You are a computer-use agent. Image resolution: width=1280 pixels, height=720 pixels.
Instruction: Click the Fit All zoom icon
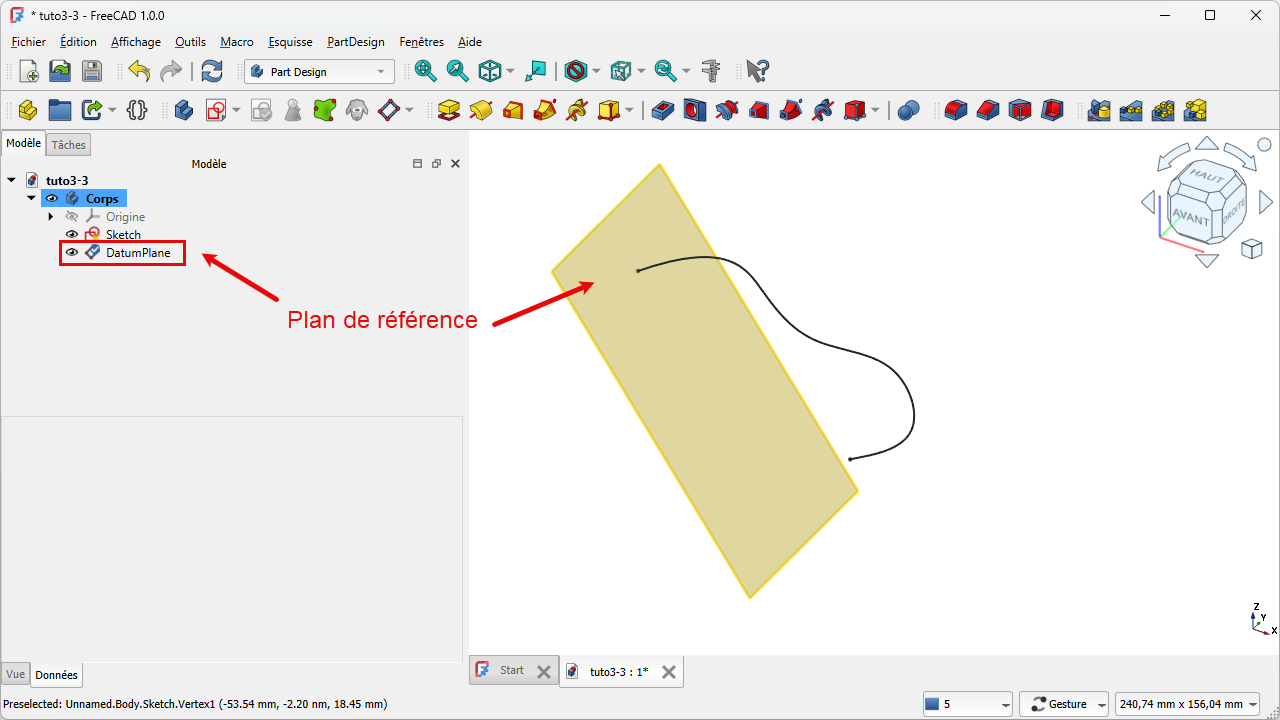click(426, 71)
